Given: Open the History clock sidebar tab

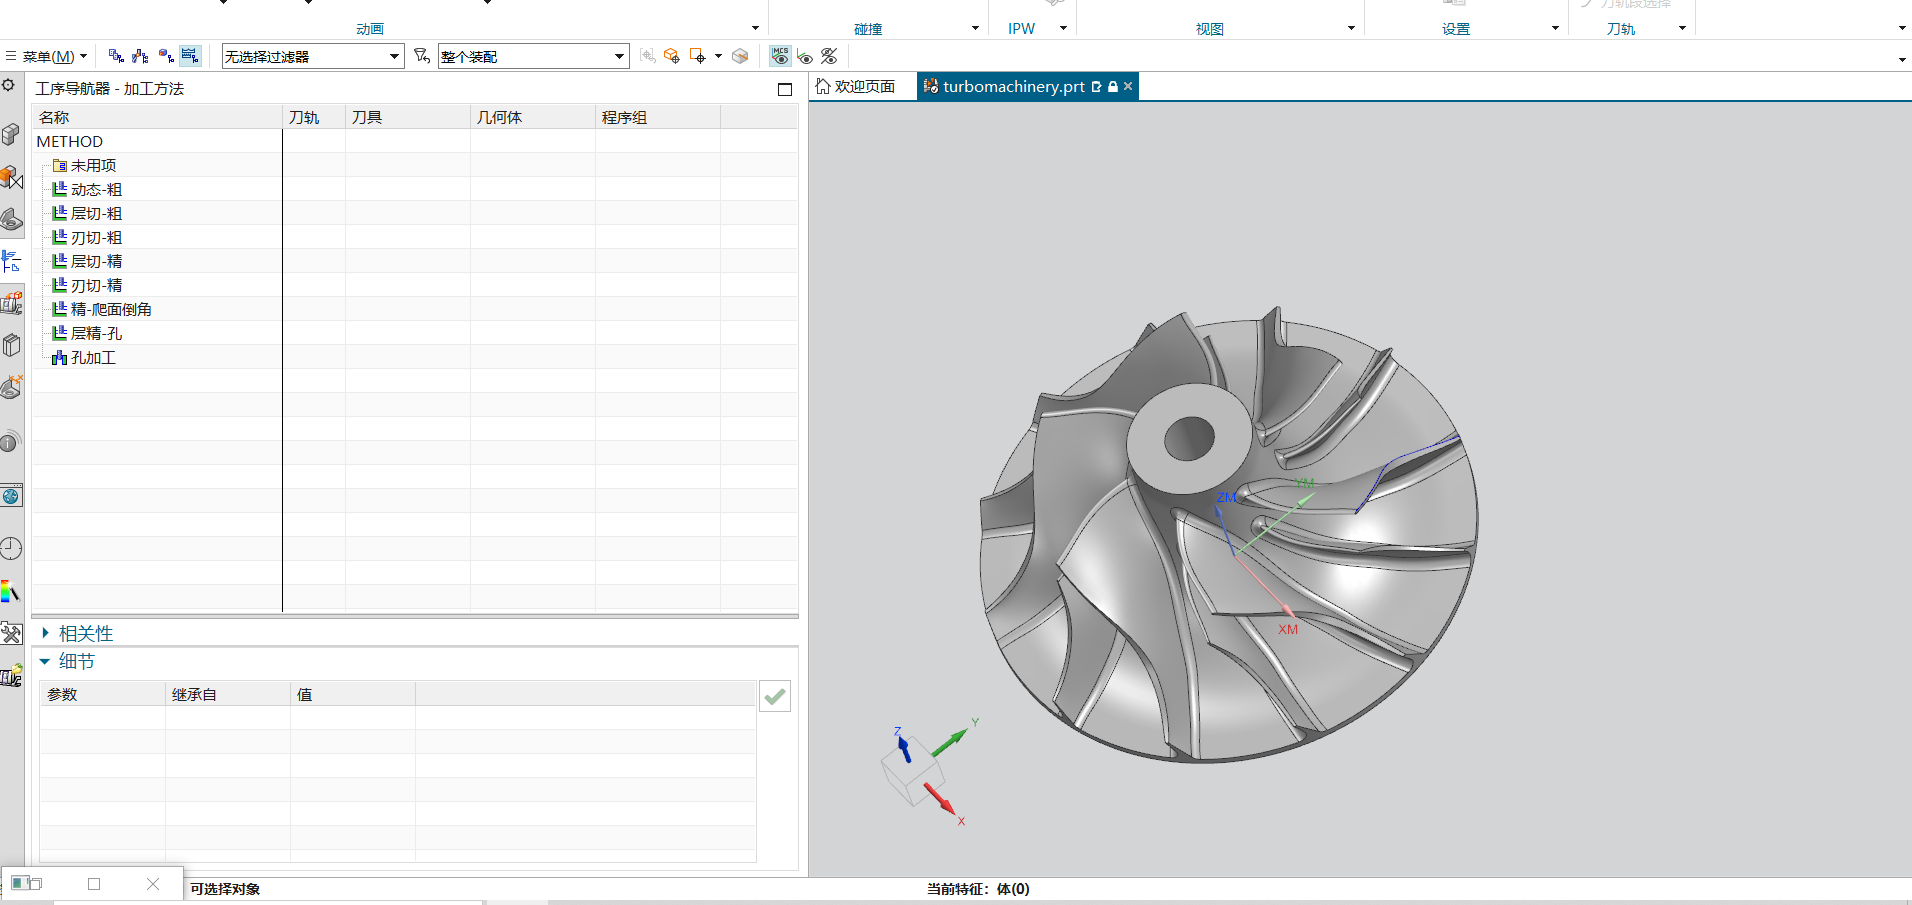Looking at the screenshot, I should click(11, 548).
